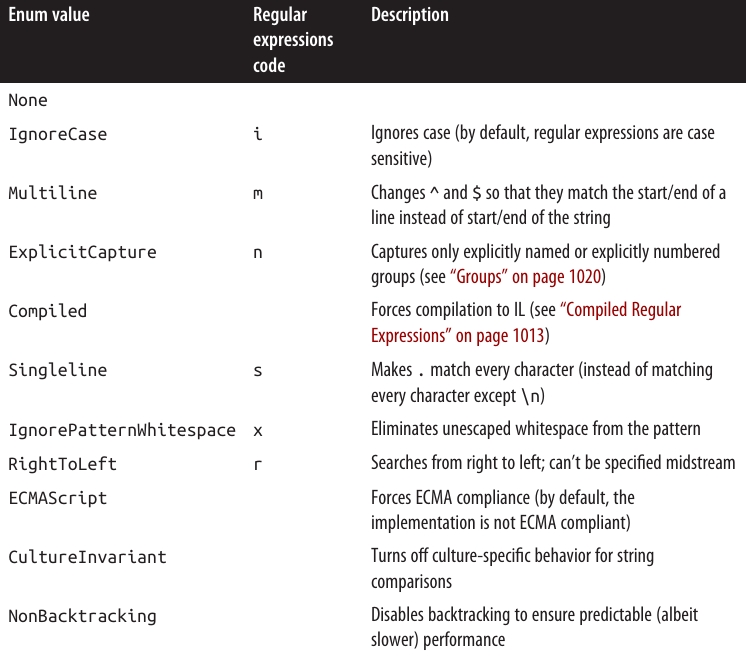The height and width of the screenshot is (658, 747).
Task: Click the regex code letter x
Action: pos(258,430)
